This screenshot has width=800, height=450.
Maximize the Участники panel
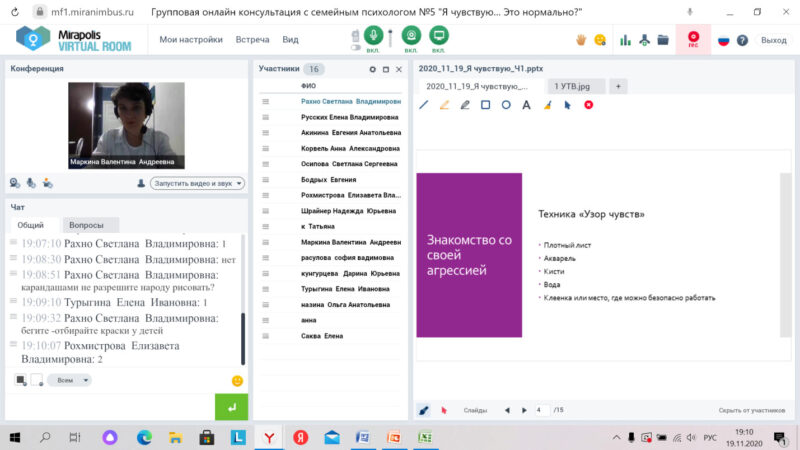(x=386, y=69)
